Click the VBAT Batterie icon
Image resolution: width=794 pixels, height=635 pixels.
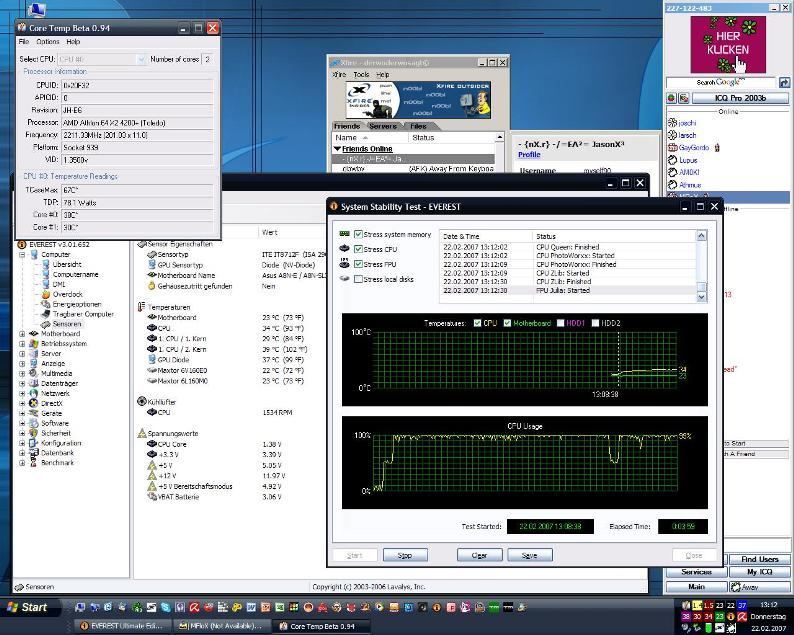click(x=151, y=497)
